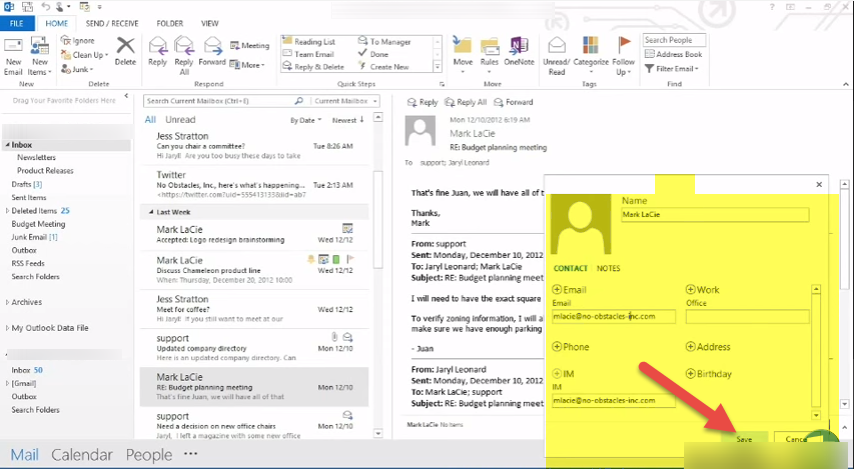Image resolution: width=854 pixels, height=469 pixels.
Task: Create a New Email
Action: [x=13, y=57]
